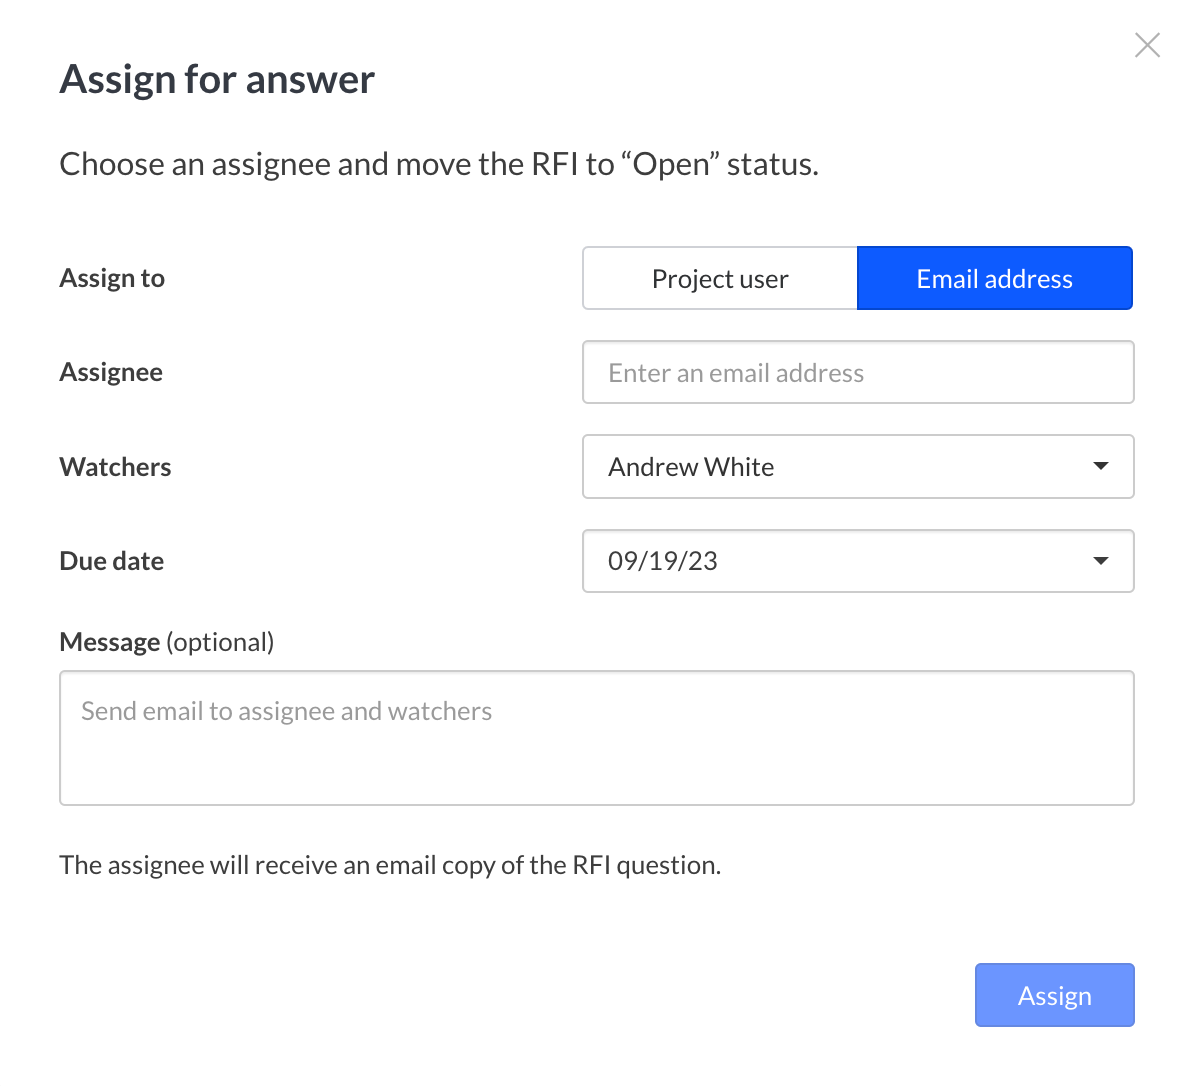1192x1086 pixels.
Task: Close the Assign for answer dialog
Action: tap(1147, 45)
